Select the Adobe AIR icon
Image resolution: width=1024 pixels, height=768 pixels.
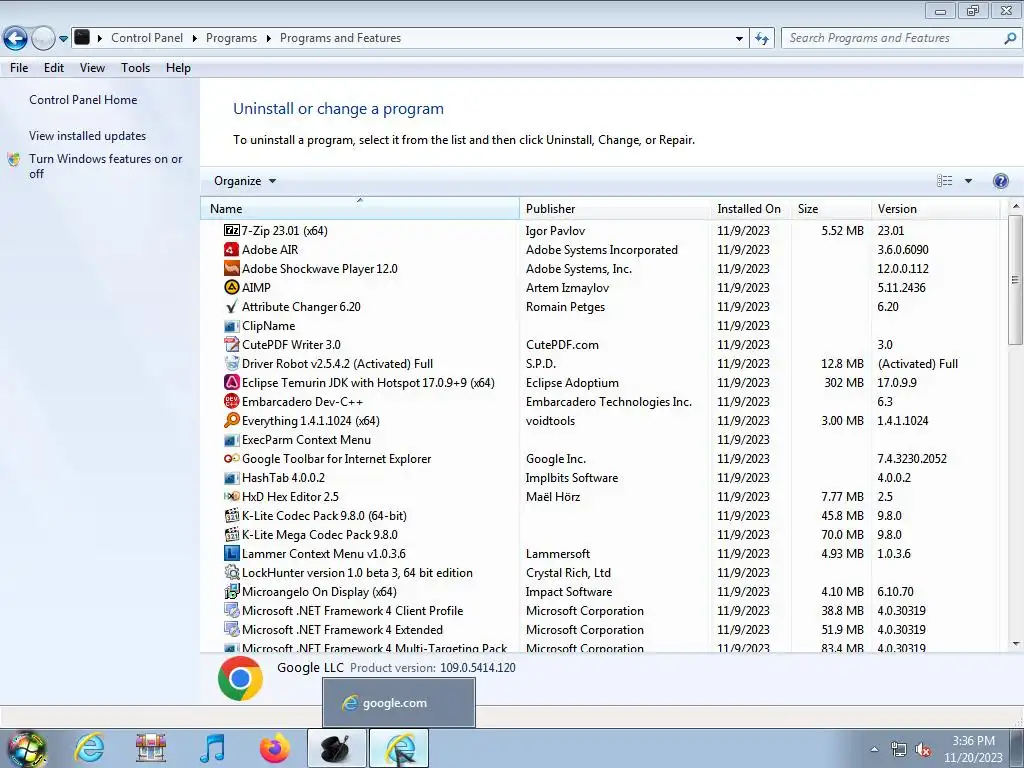(231, 249)
